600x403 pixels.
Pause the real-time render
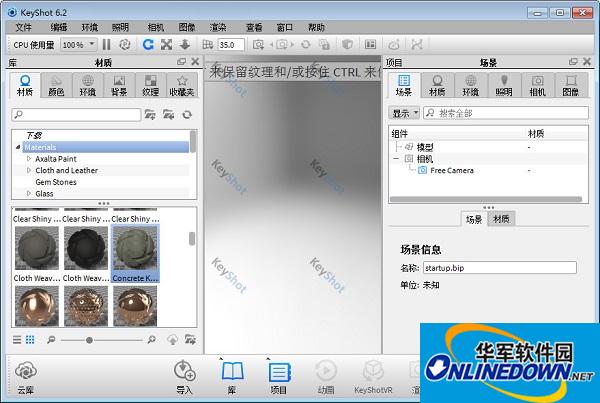[106, 45]
